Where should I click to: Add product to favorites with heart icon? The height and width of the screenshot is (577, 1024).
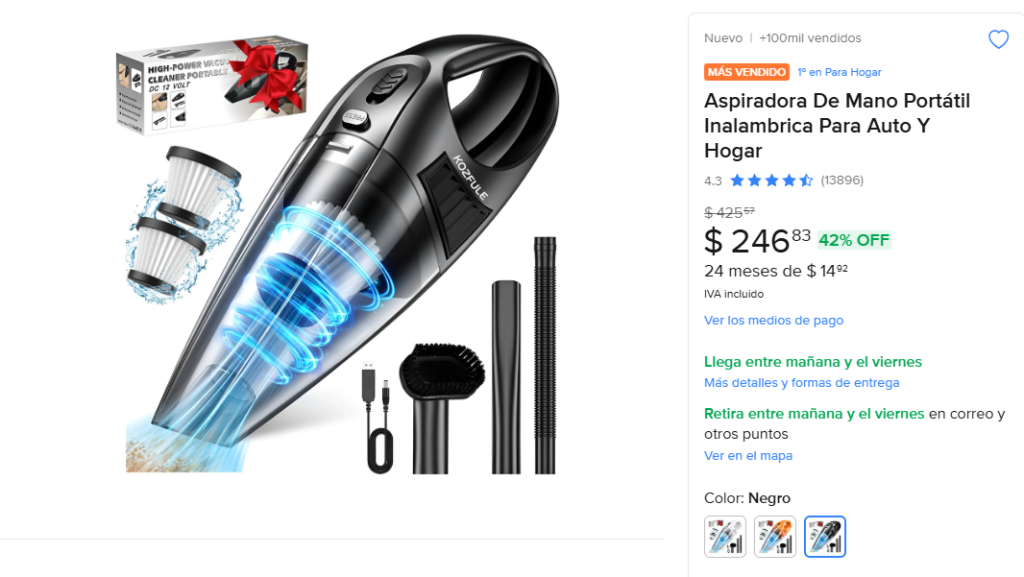coord(998,40)
